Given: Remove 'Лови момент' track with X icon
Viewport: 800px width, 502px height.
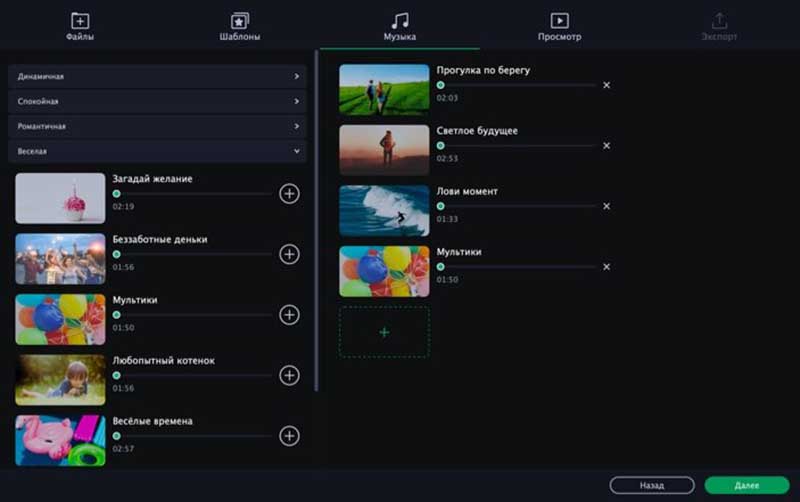Looking at the screenshot, I should click(606, 206).
